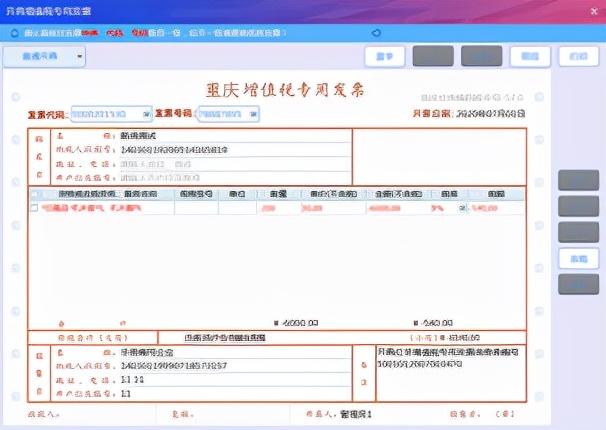Click the remarks text area at bottom right
The image size is (606, 430).
coord(451,373)
